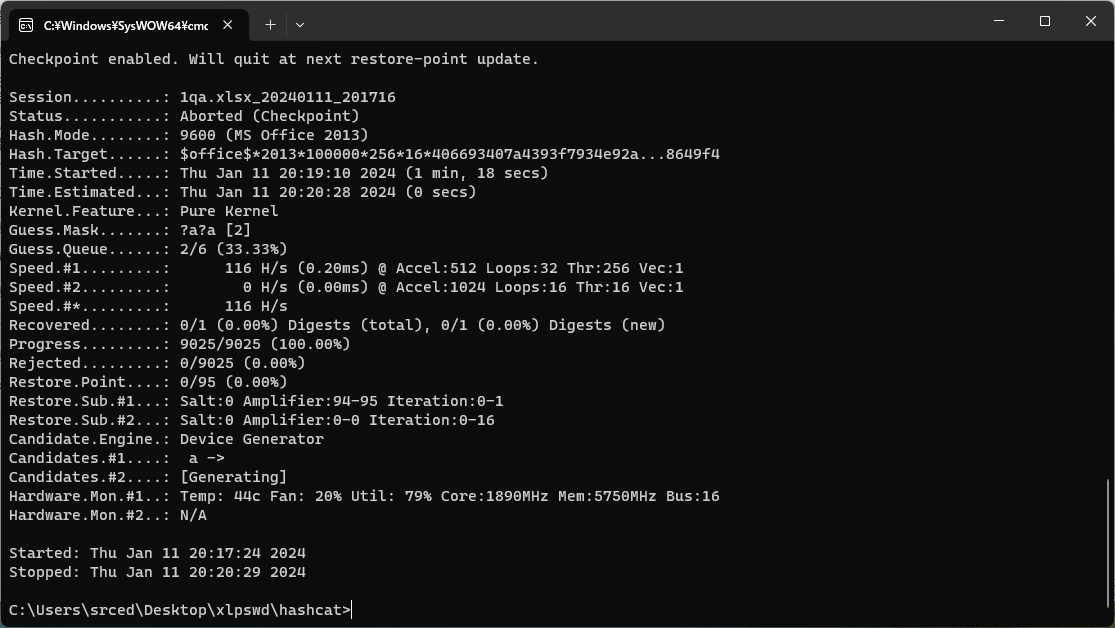Image resolution: width=1115 pixels, height=628 pixels.
Task: Click the Aborted (Checkpoint) status text
Action: 269,116
